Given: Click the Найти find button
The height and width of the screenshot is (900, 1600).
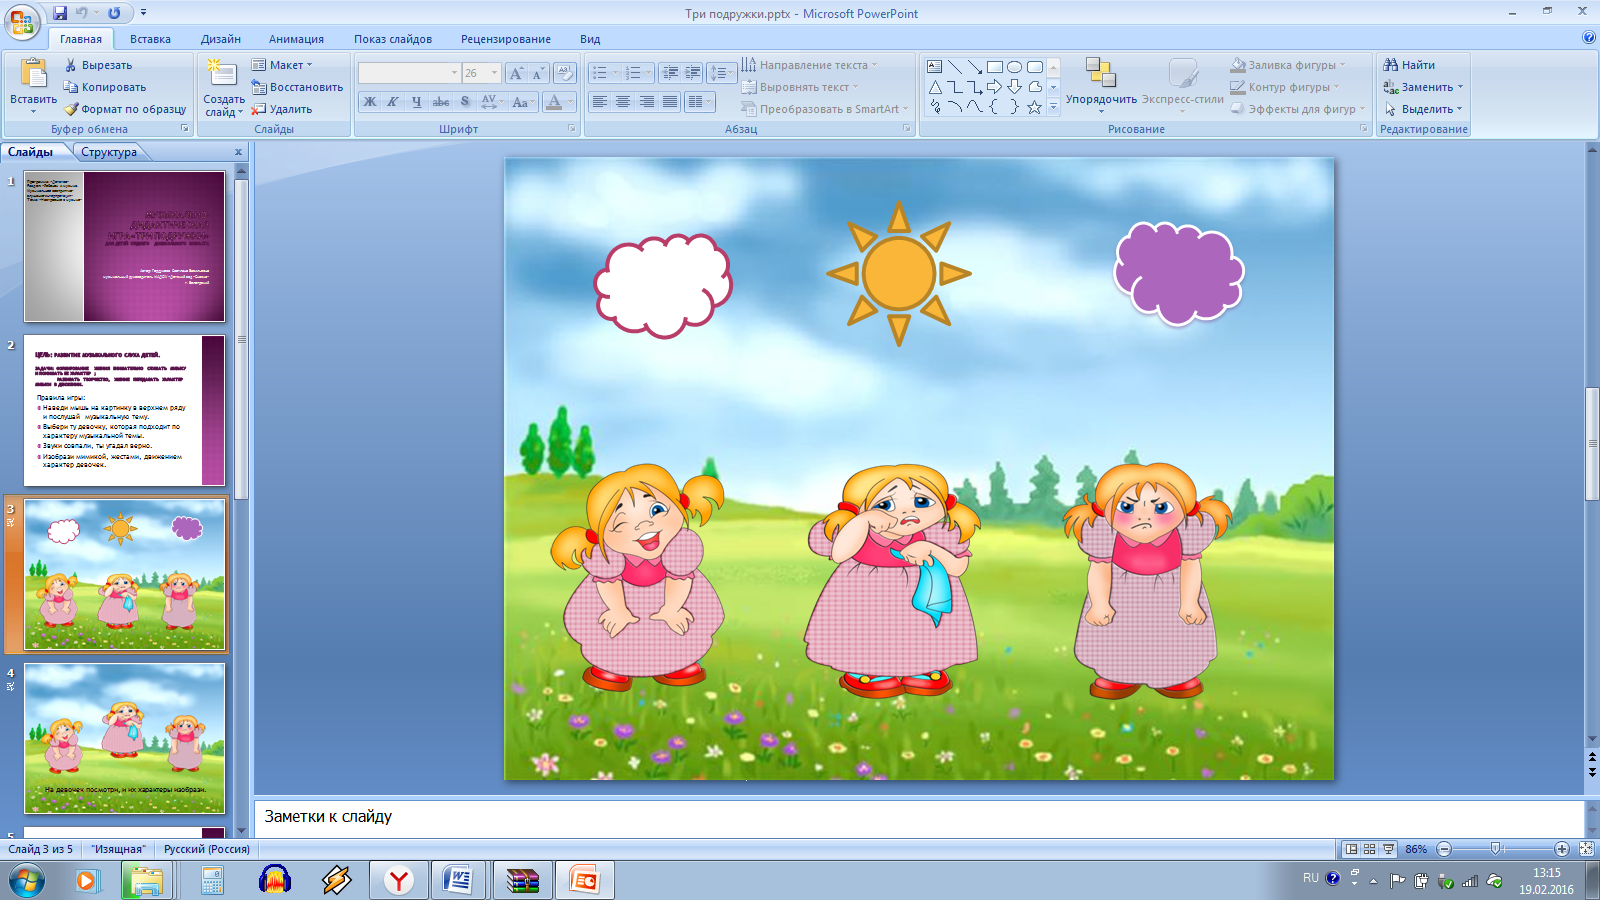Looking at the screenshot, I should coord(1409,65).
